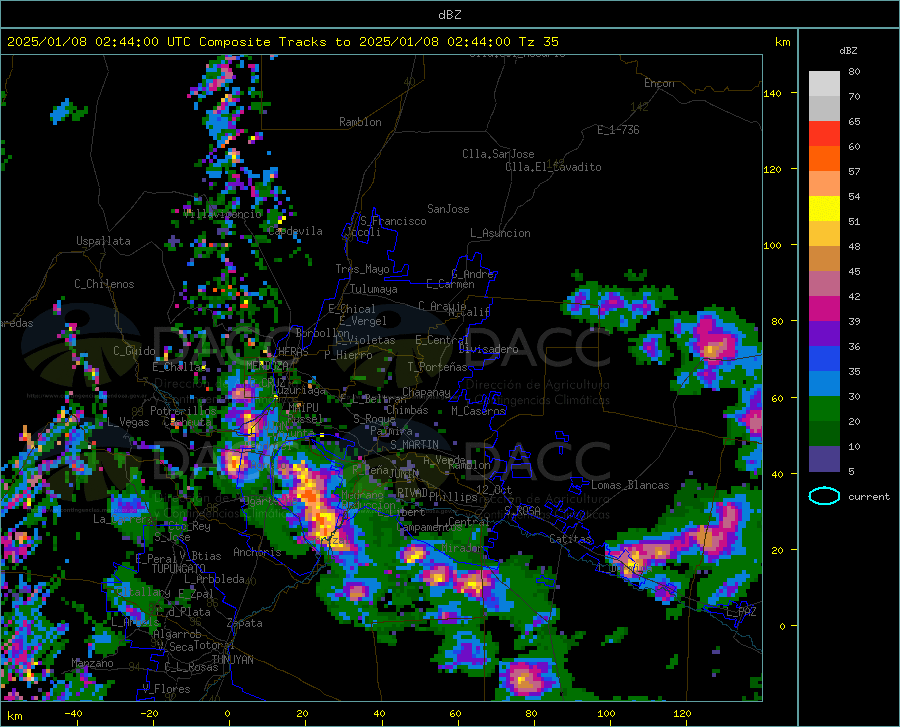The height and width of the screenshot is (727, 900).
Task: Click the 'Chapanay' place label
Action: [426, 392]
